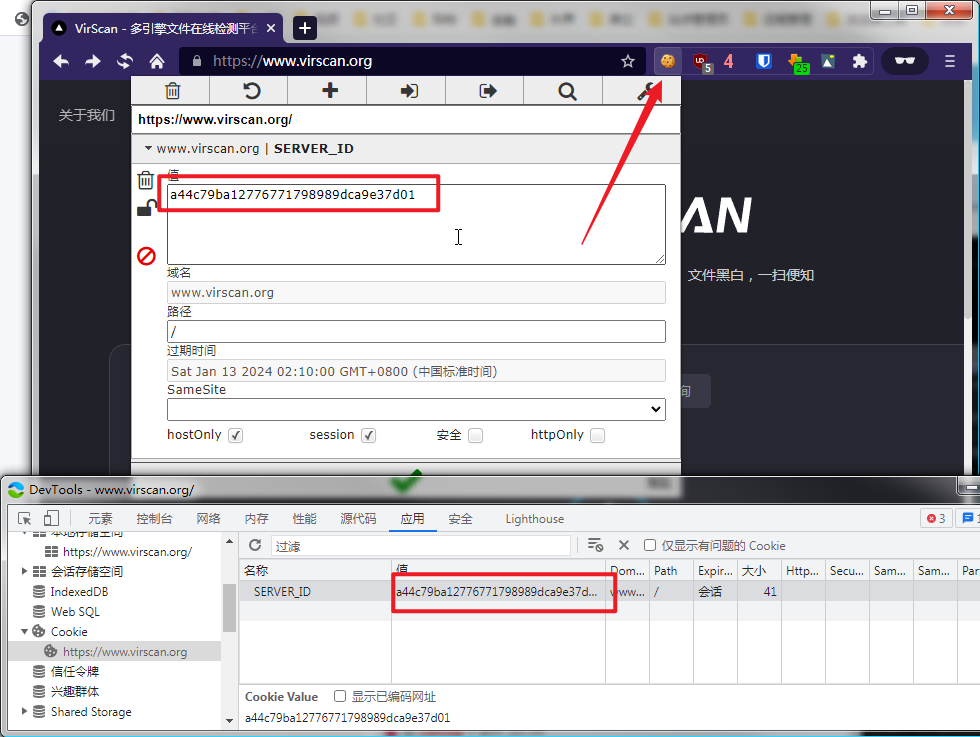Switch to the 网络 DevTools tab

(208, 518)
